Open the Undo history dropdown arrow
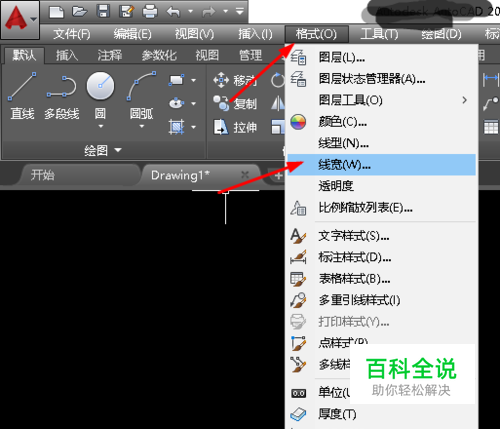This screenshot has height=429, width=500. click(190, 12)
